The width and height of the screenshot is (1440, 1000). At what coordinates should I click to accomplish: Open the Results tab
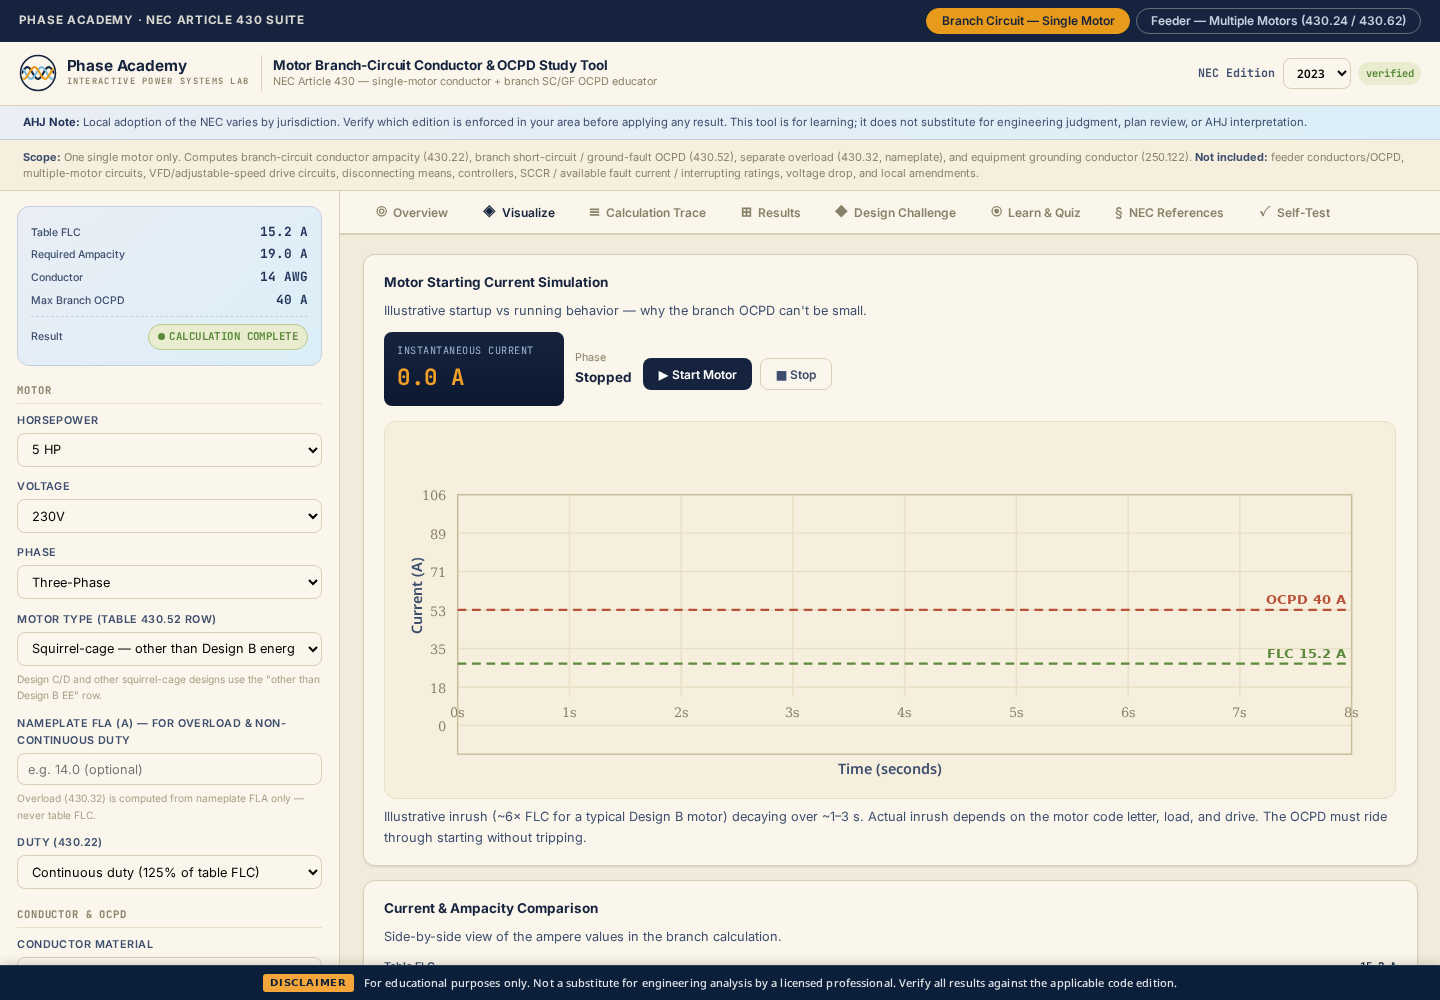coord(770,212)
